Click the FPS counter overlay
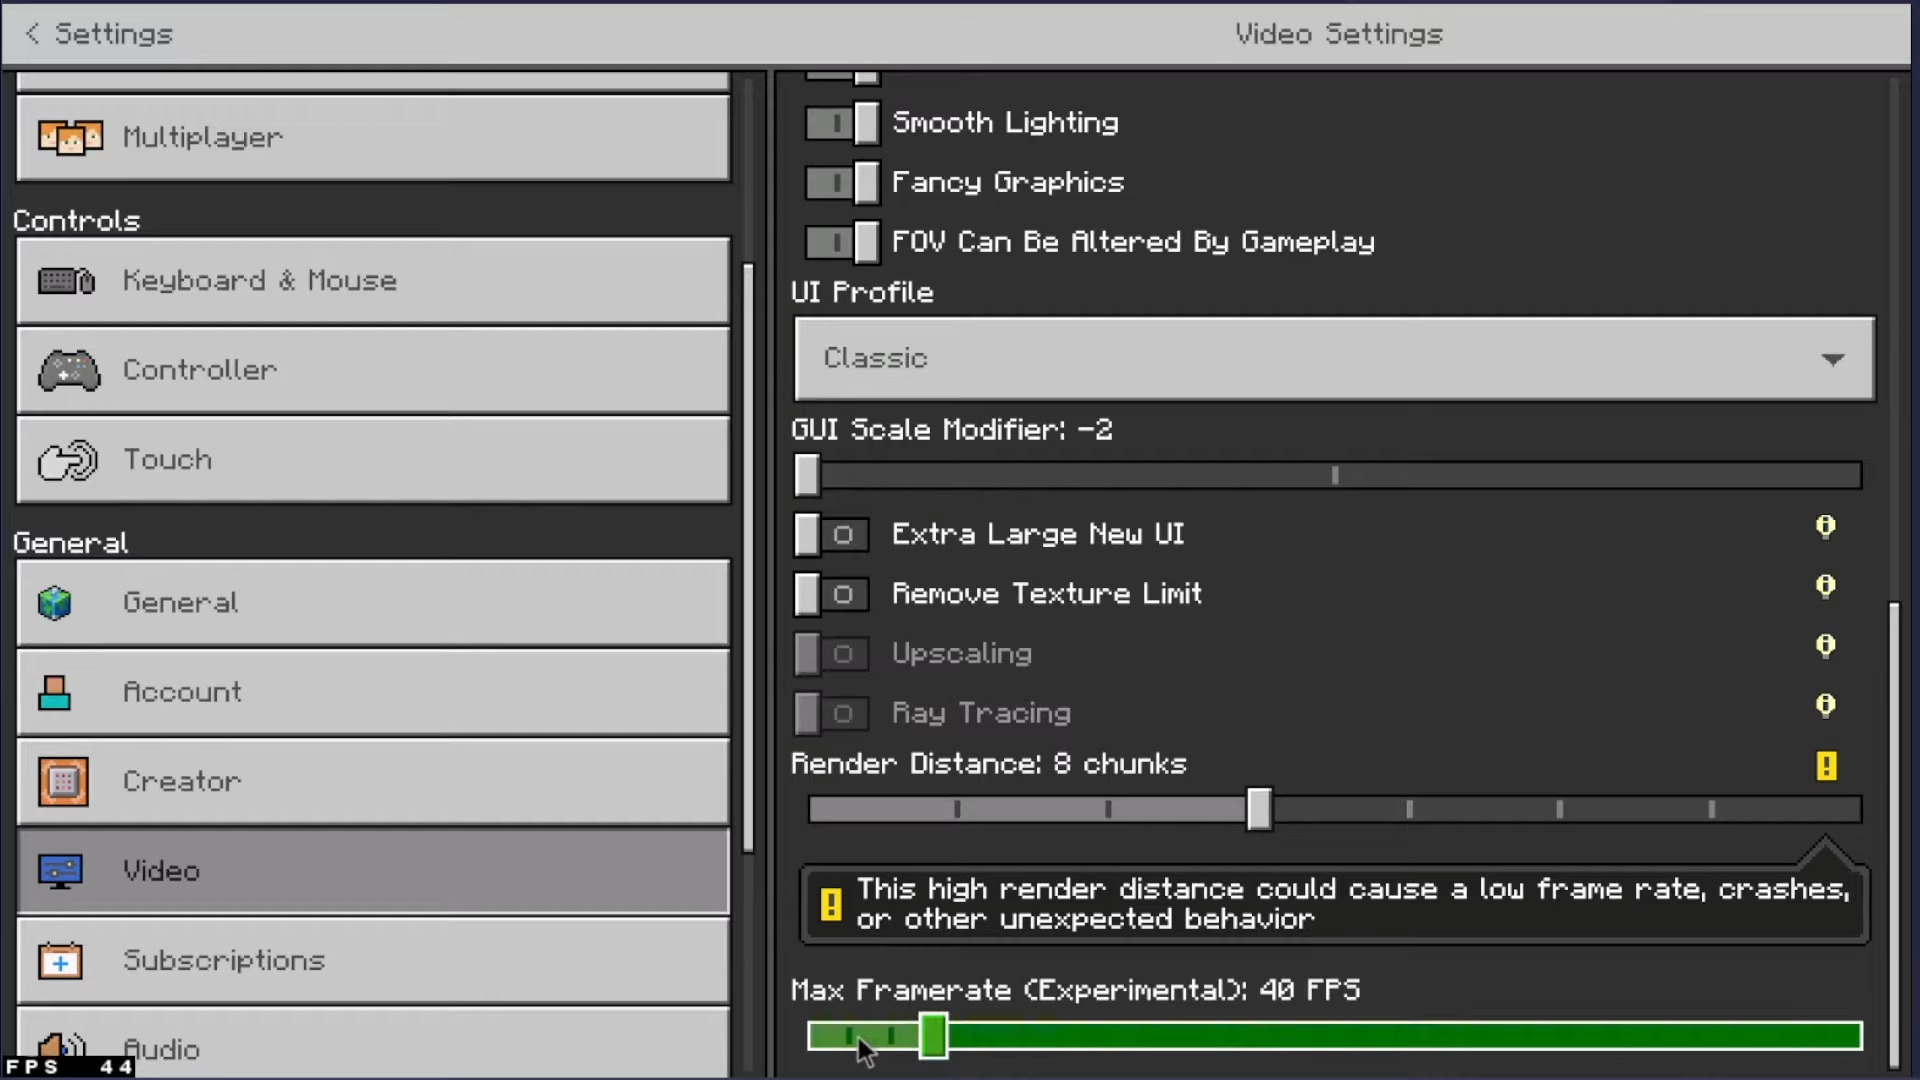This screenshot has height=1080, width=1920. click(x=68, y=1067)
